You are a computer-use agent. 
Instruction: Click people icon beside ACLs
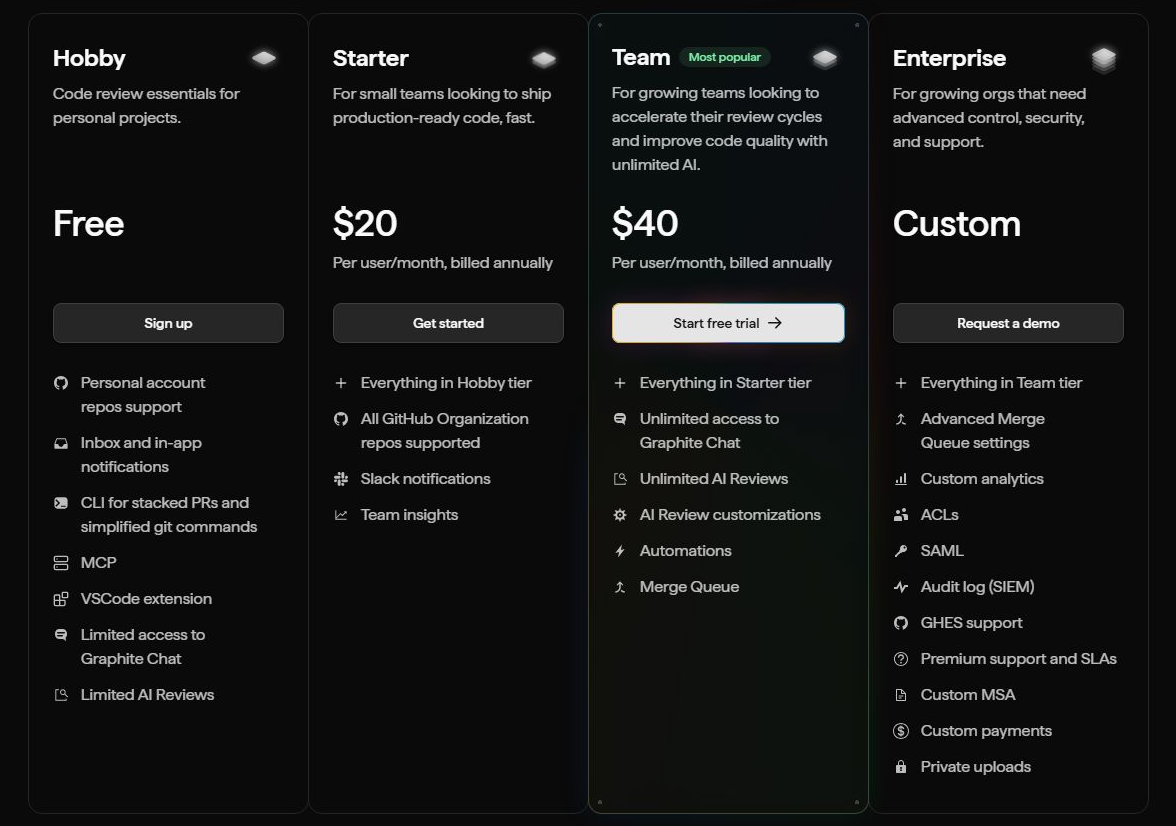click(901, 515)
